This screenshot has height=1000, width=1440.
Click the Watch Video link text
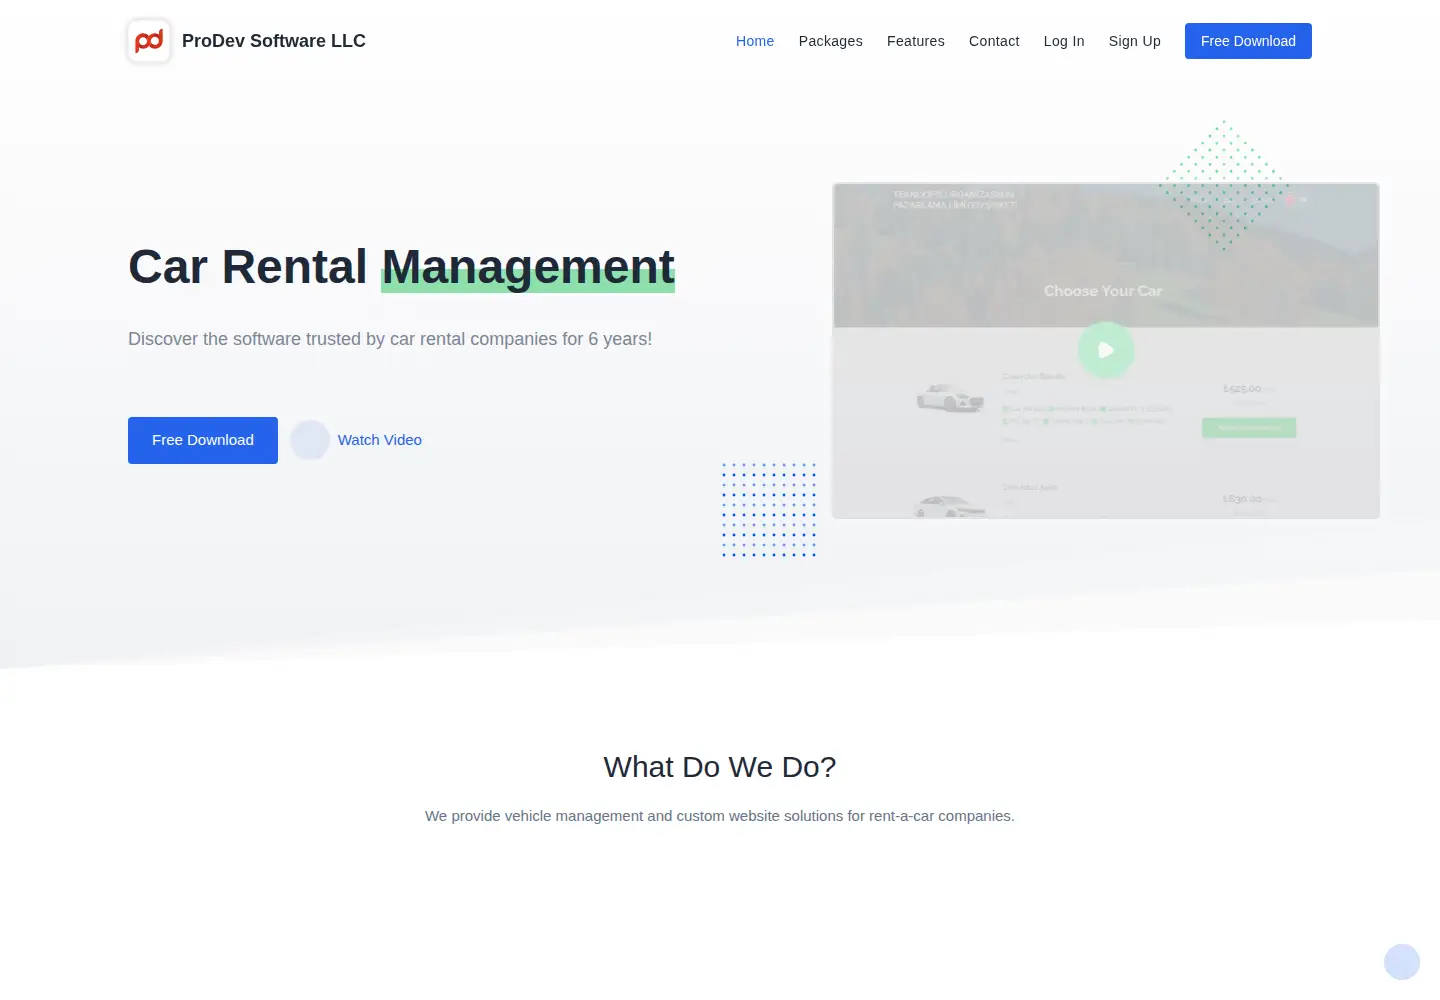click(380, 440)
